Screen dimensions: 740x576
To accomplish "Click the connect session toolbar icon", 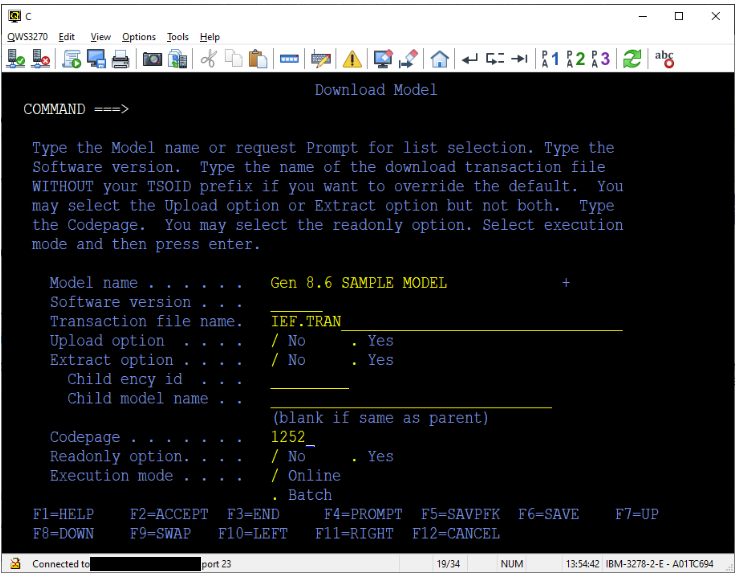I will (17, 59).
